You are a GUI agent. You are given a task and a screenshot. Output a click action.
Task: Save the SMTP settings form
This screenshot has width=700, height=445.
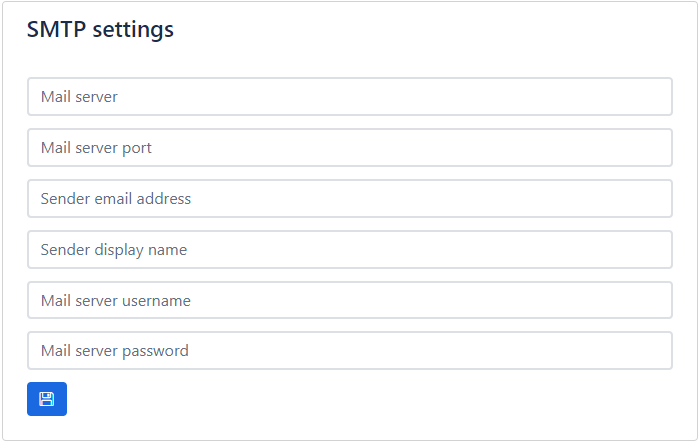coord(47,399)
